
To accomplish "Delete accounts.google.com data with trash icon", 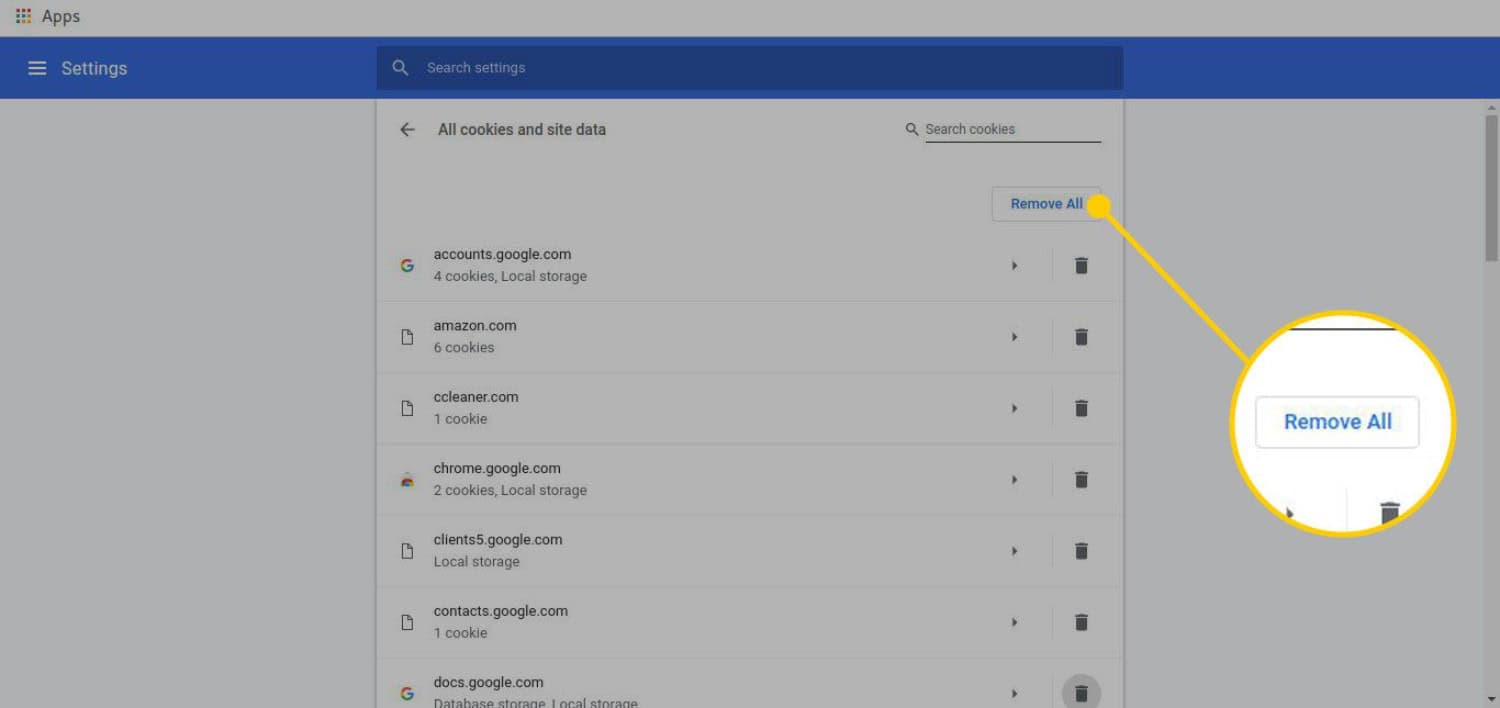I will coord(1081,266).
